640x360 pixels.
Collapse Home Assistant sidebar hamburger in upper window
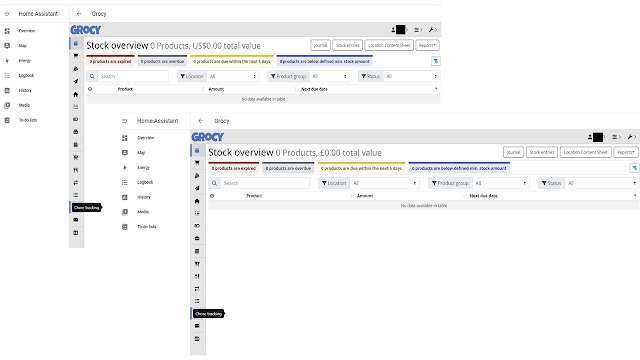(x=7, y=13)
